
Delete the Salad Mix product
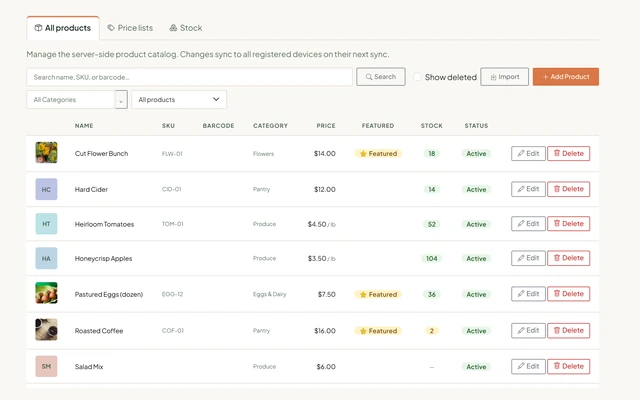pyautogui.click(x=569, y=367)
